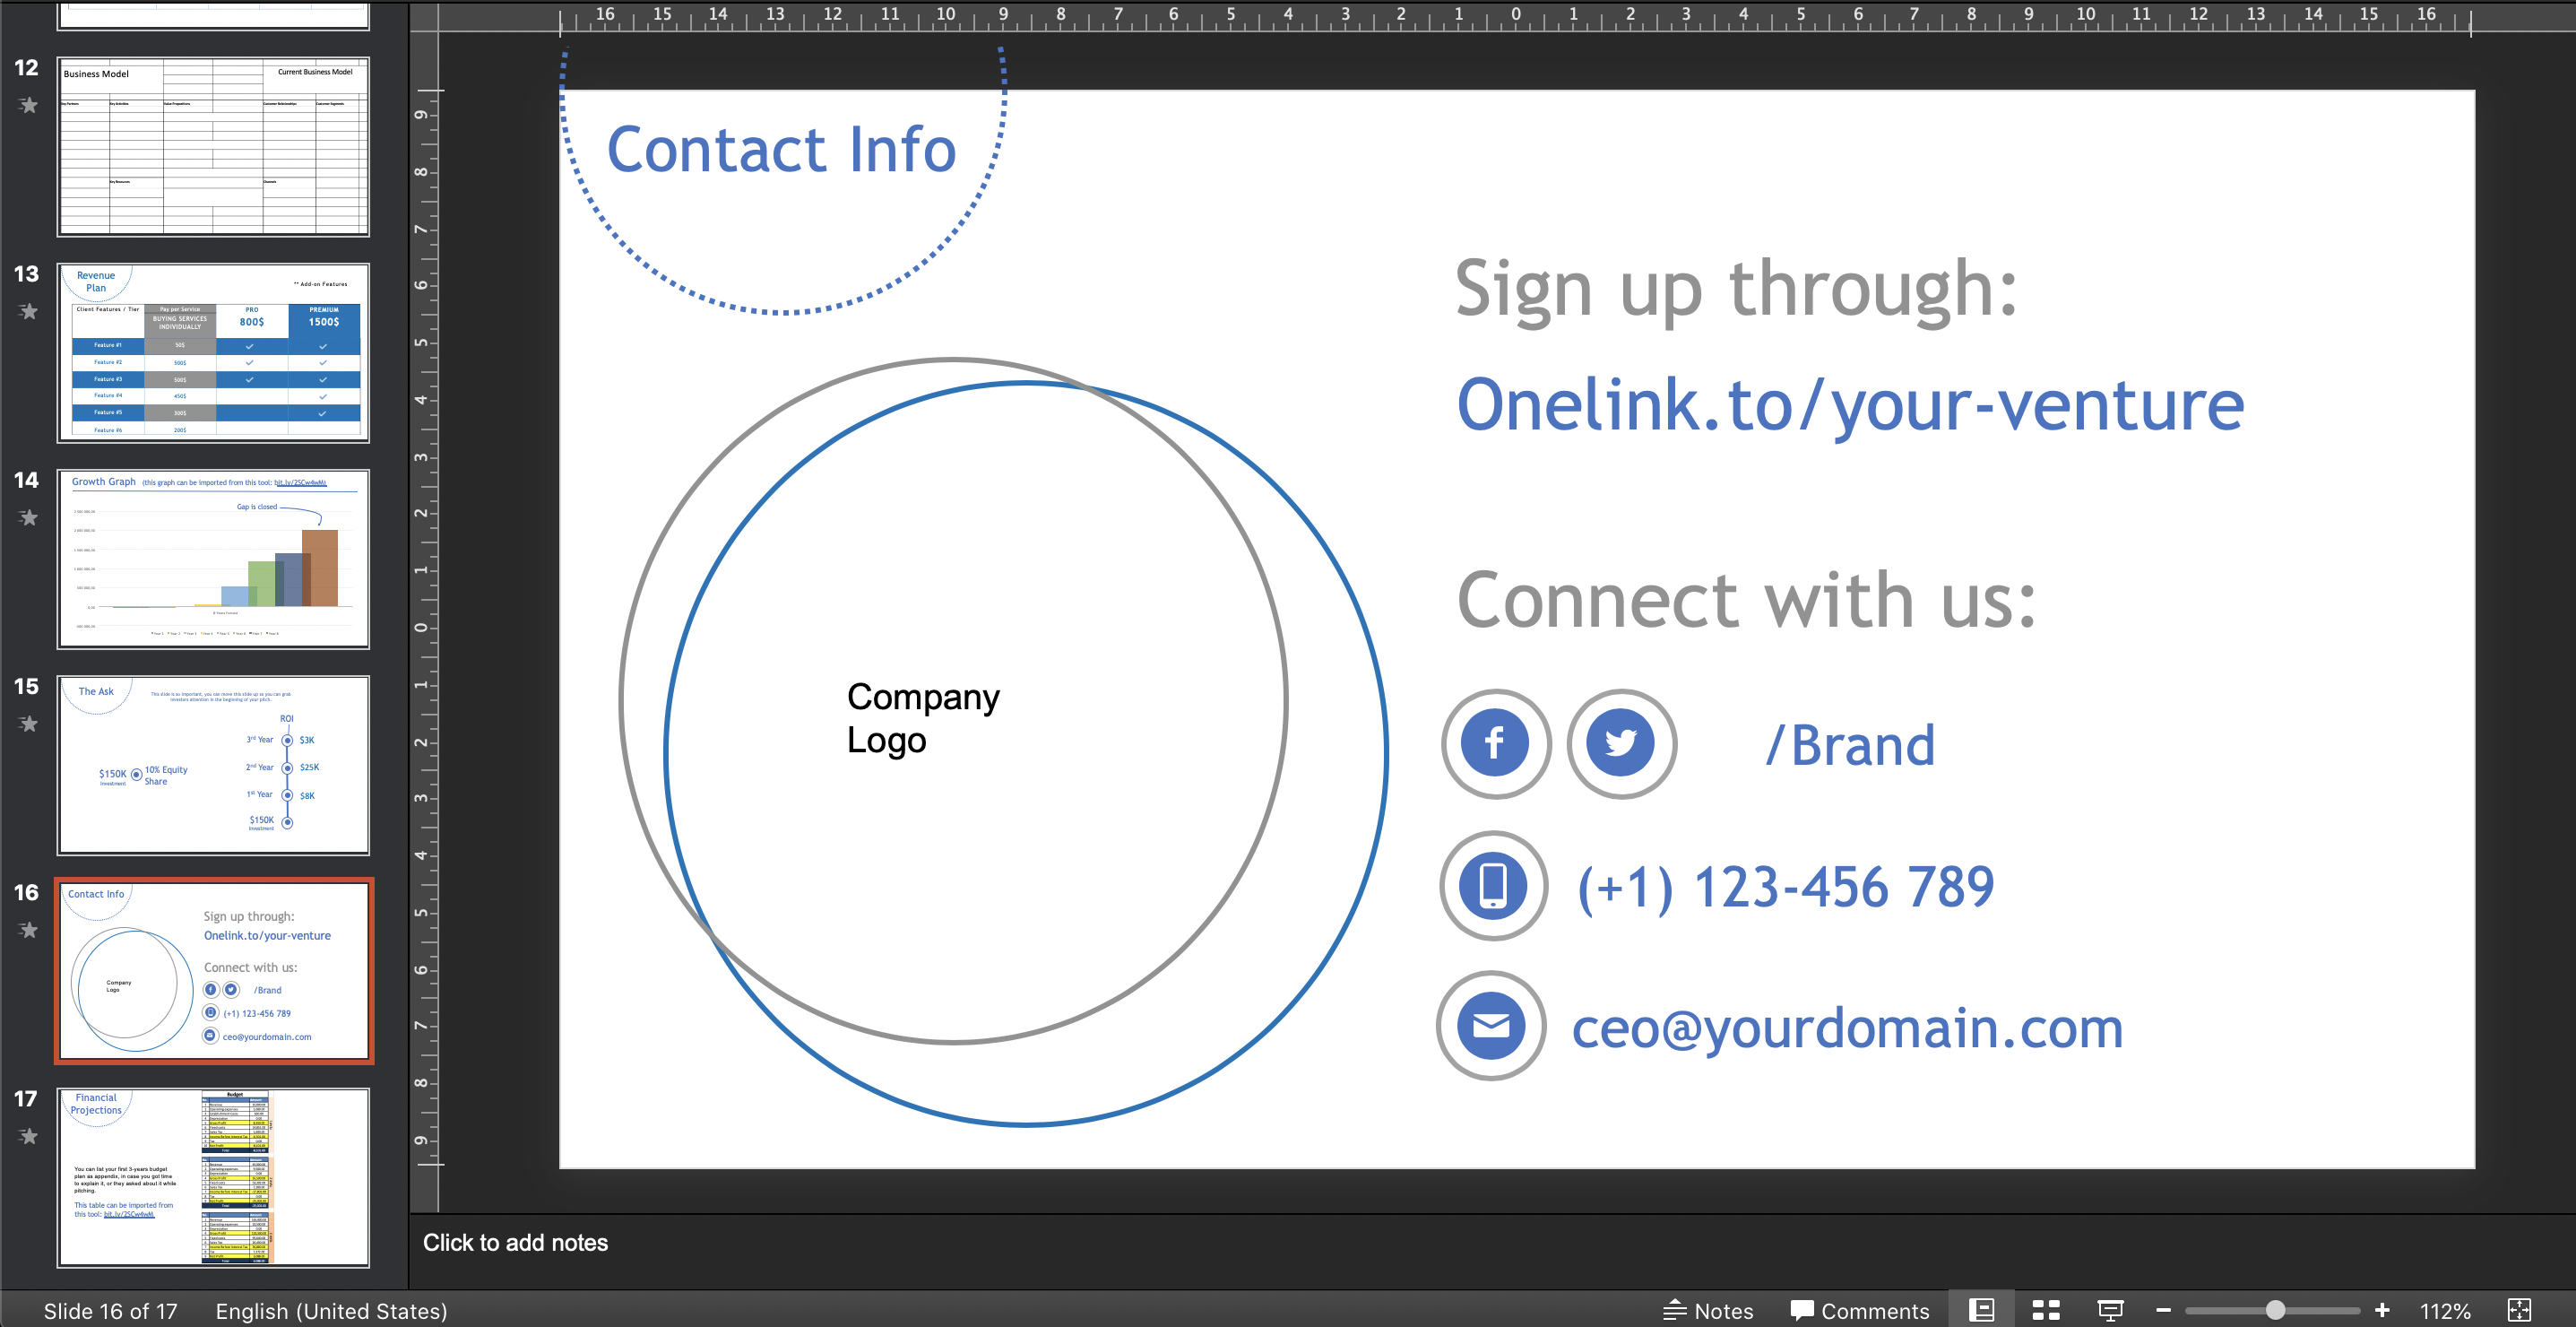The height and width of the screenshot is (1327, 2576).
Task: Select the 'Company Logo' placeholder text
Action: pyautogui.click(x=923, y=718)
